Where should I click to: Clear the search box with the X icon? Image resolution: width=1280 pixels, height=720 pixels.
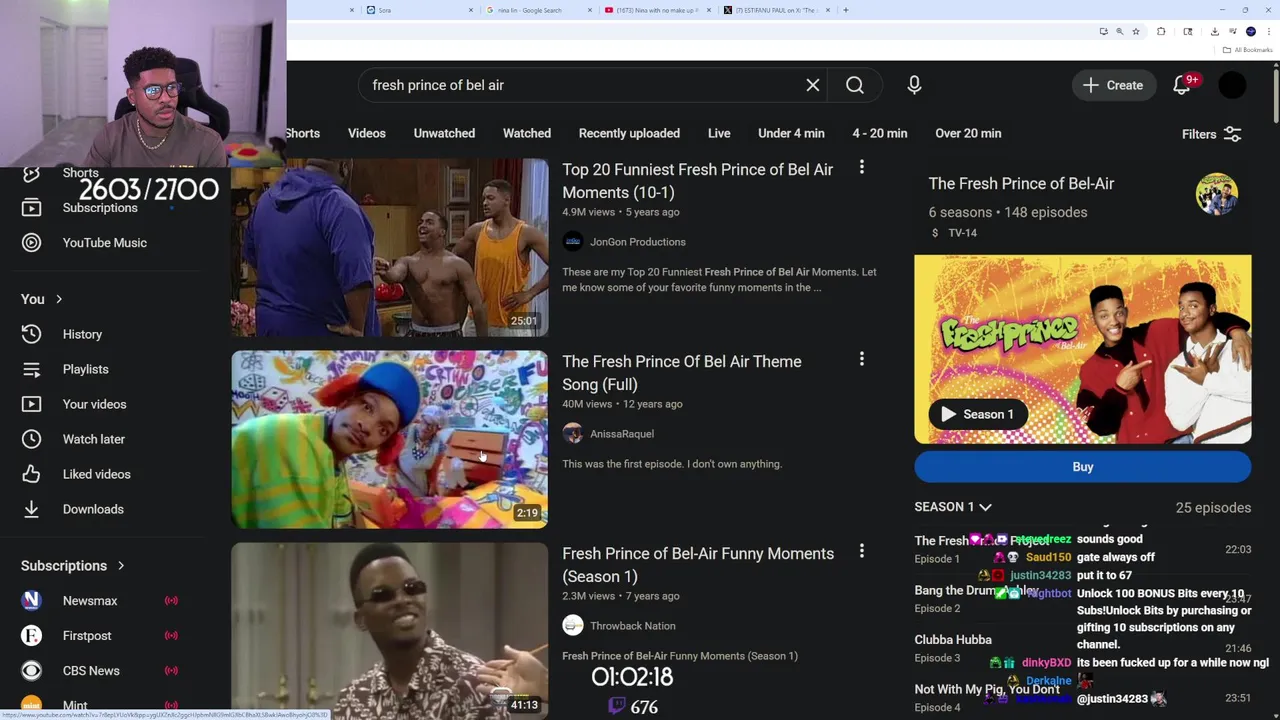click(x=813, y=85)
